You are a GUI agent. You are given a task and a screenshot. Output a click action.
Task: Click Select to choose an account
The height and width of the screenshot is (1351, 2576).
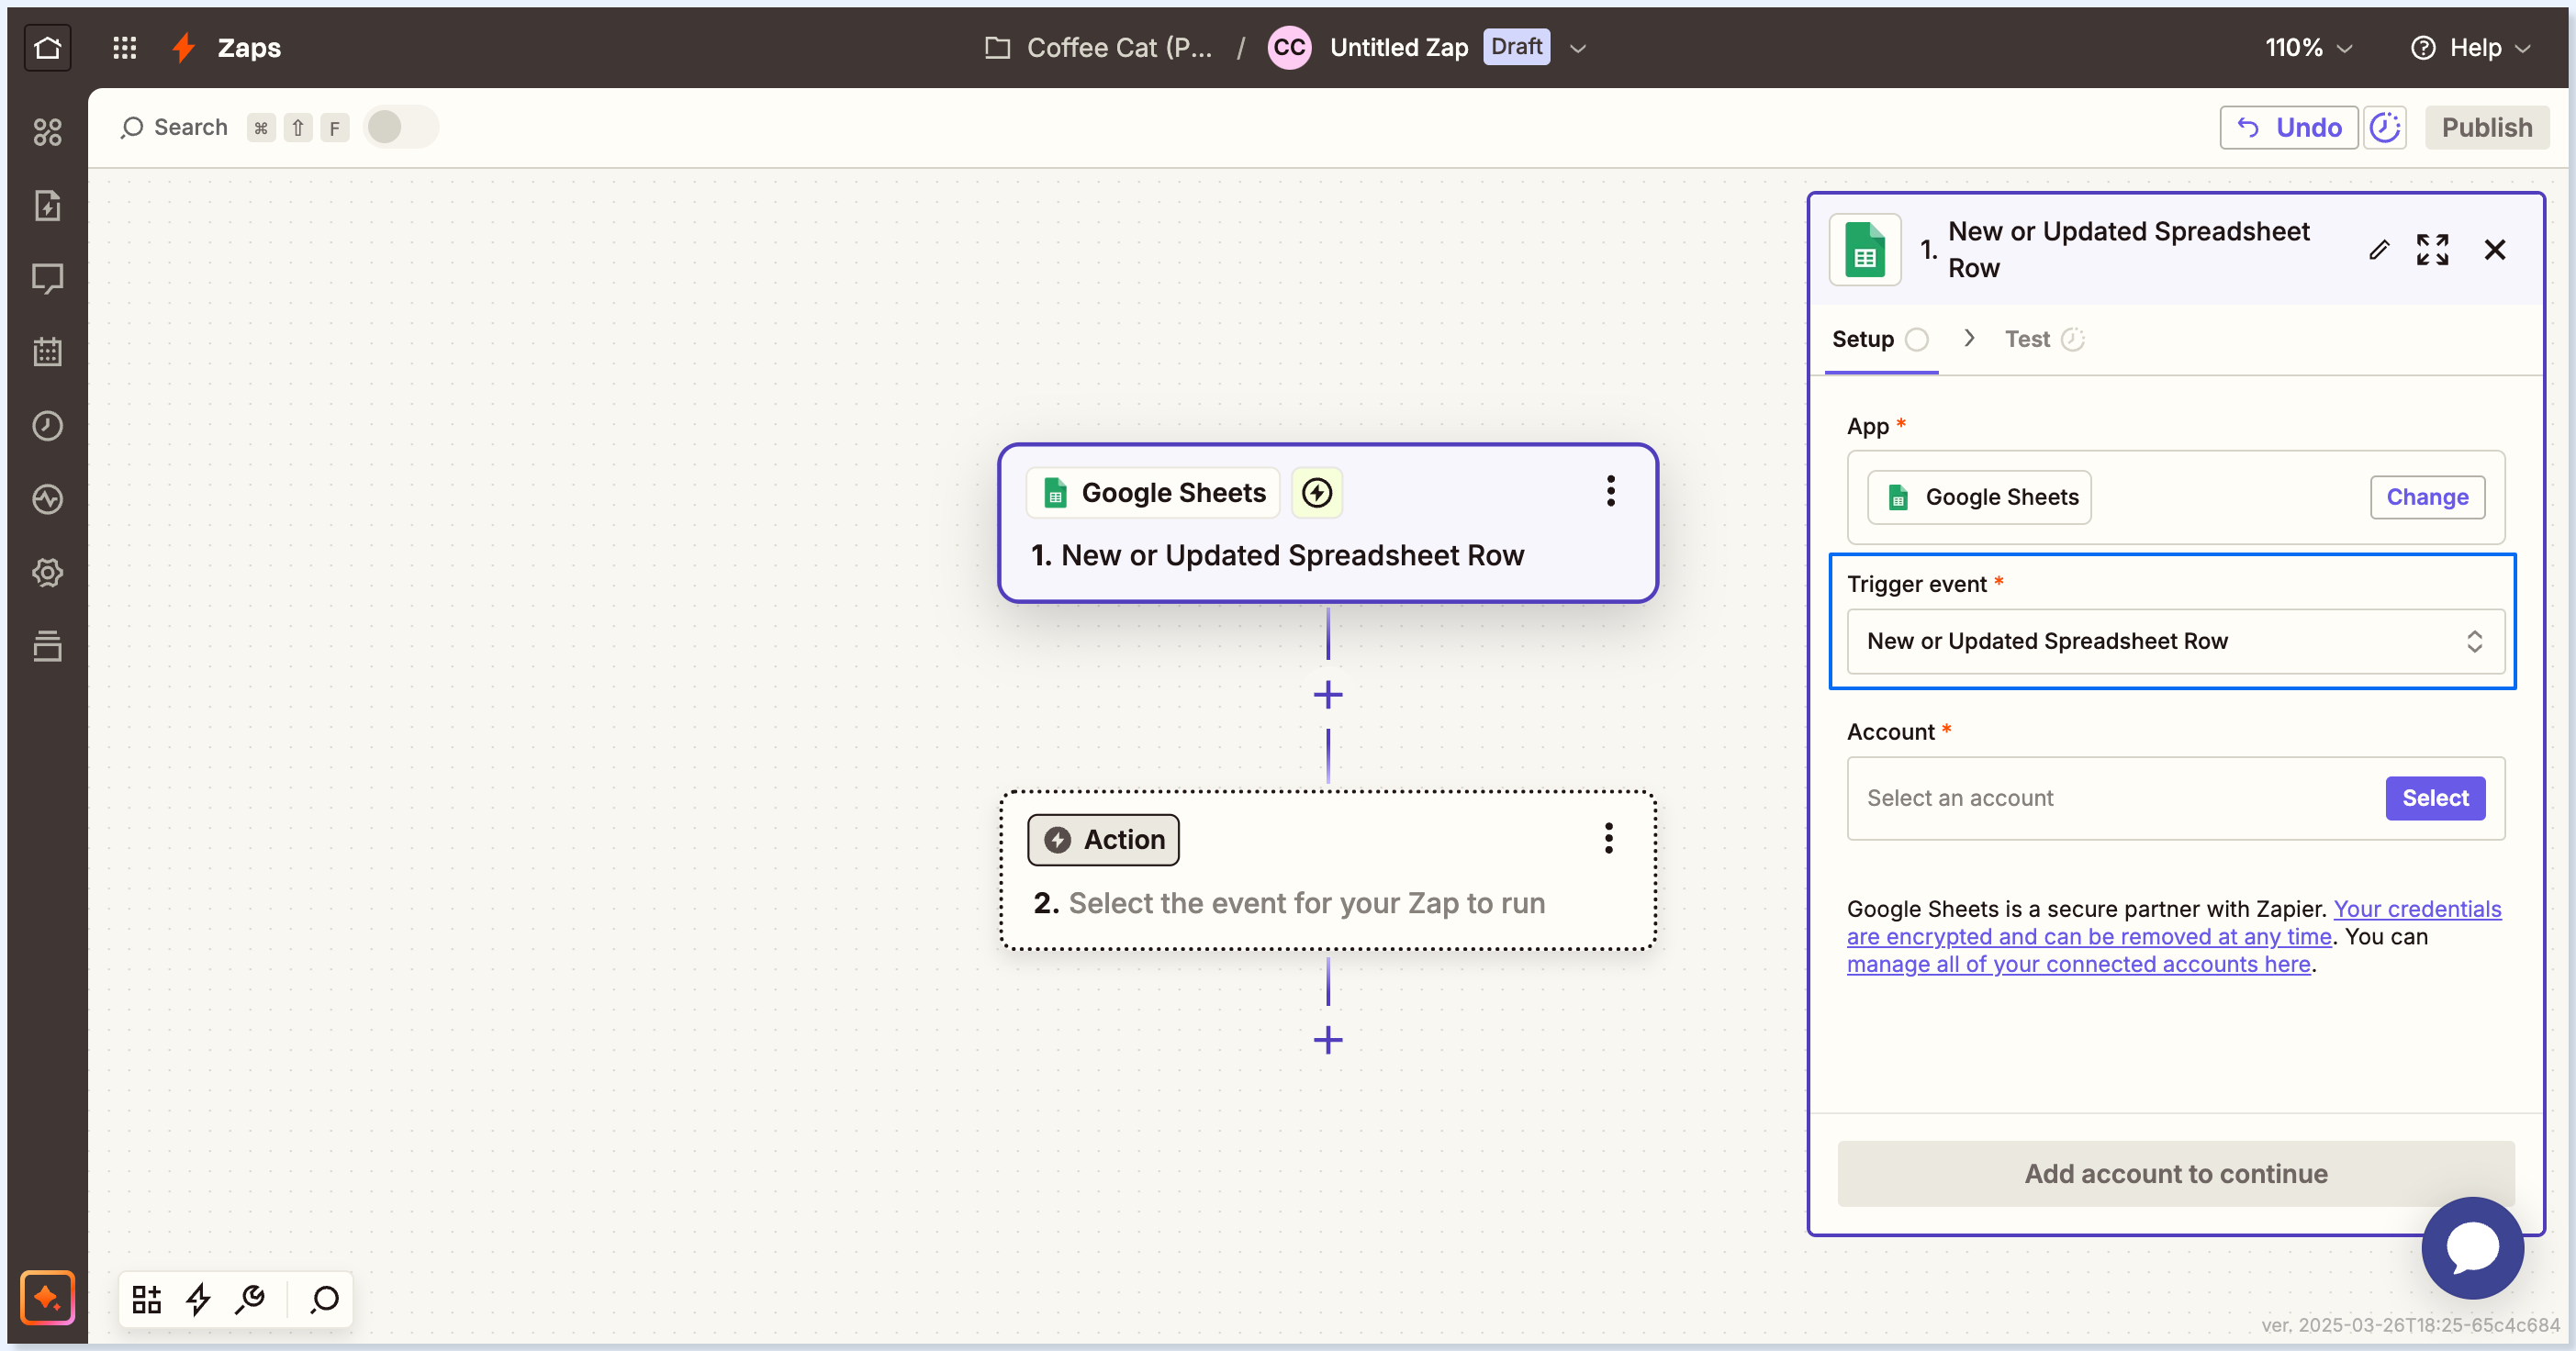pos(2435,798)
